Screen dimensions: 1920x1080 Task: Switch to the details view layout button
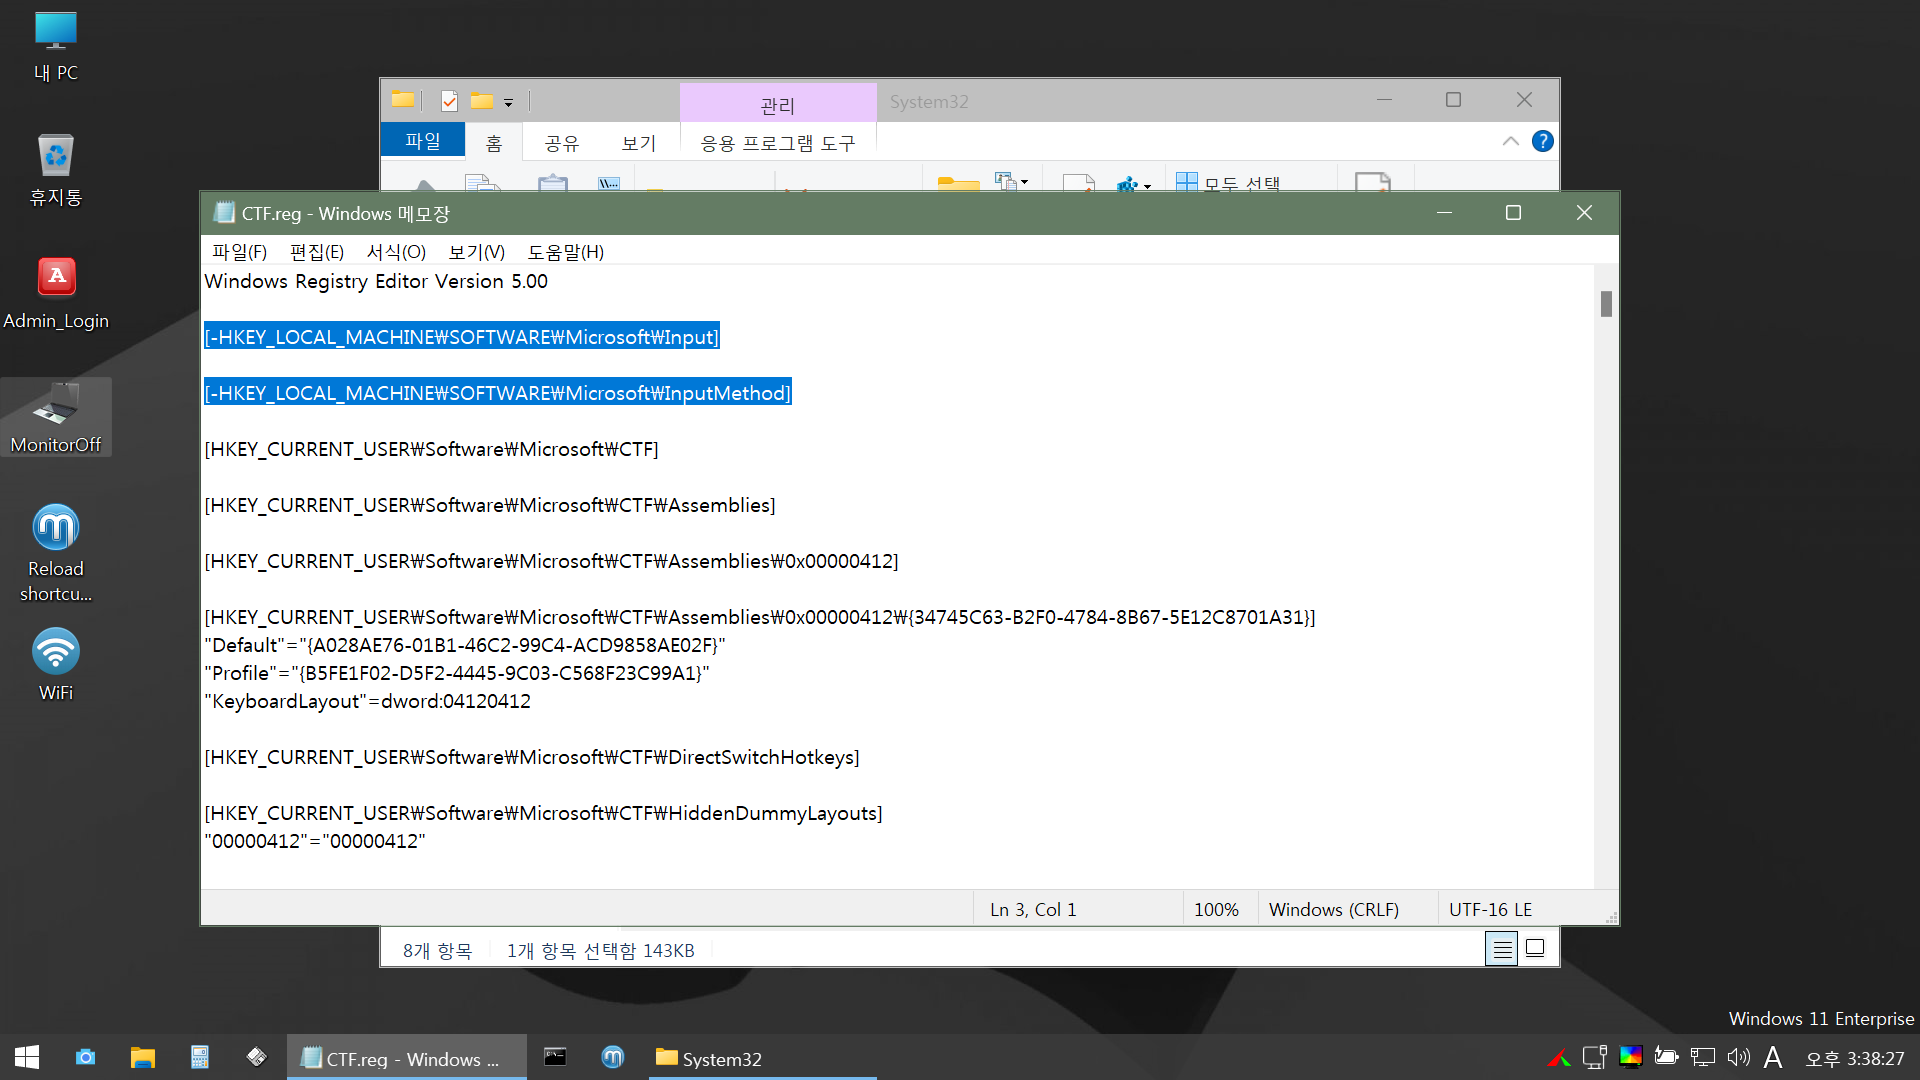1501,948
